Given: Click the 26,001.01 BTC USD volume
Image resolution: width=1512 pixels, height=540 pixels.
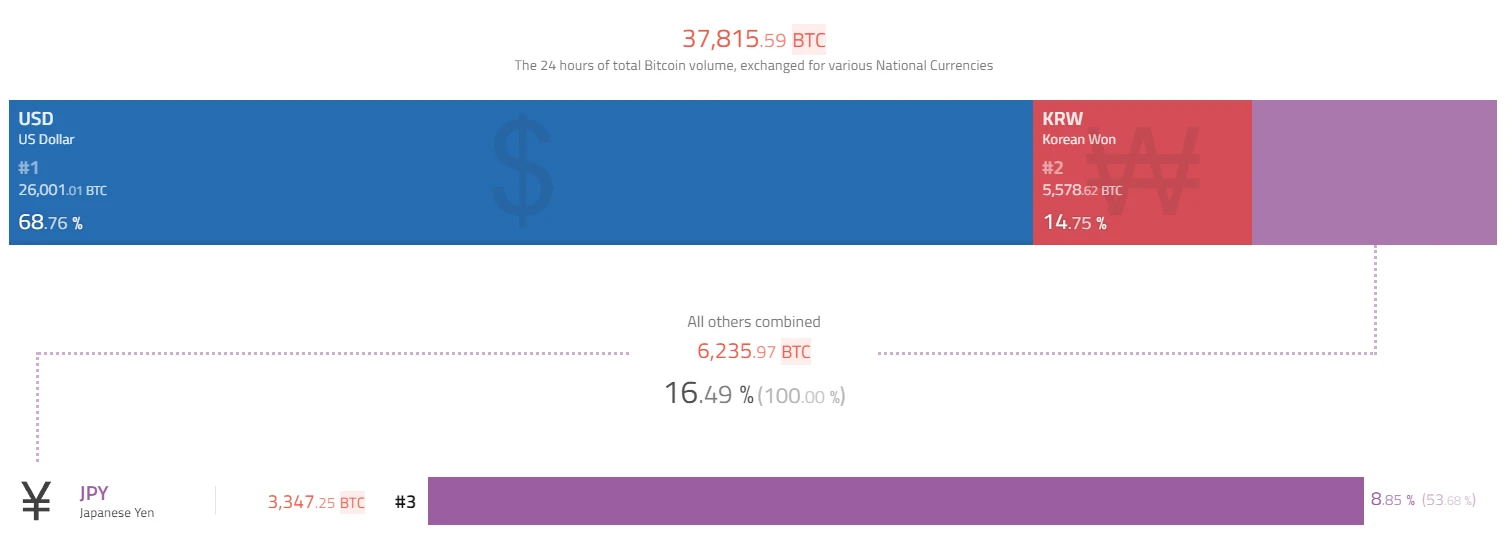Looking at the screenshot, I should pos(62,190).
